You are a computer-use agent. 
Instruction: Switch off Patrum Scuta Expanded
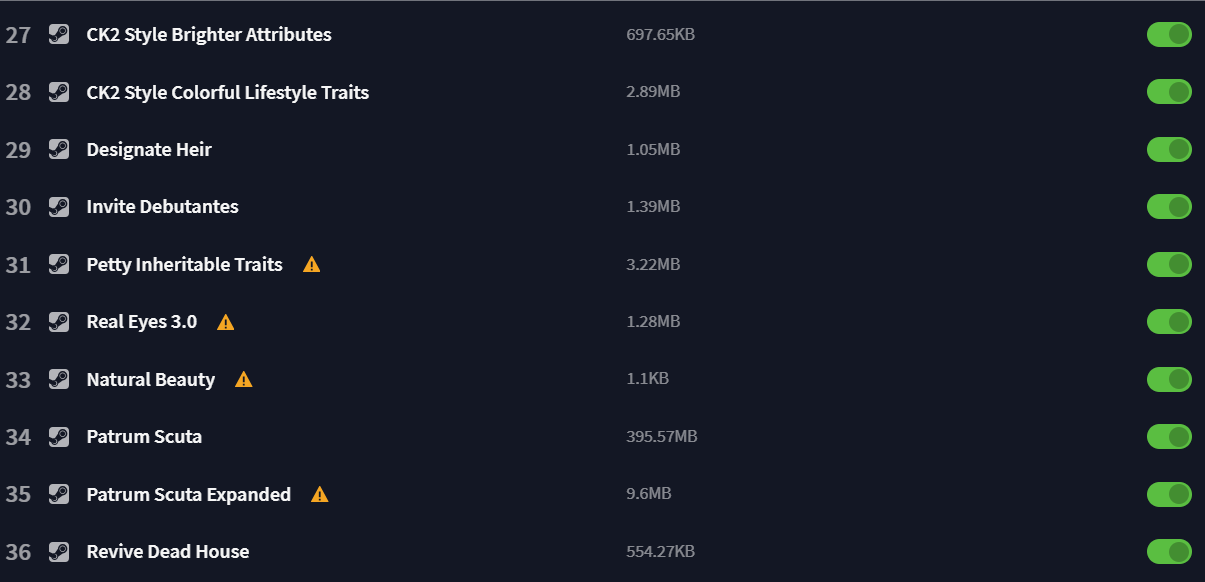click(1169, 494)
